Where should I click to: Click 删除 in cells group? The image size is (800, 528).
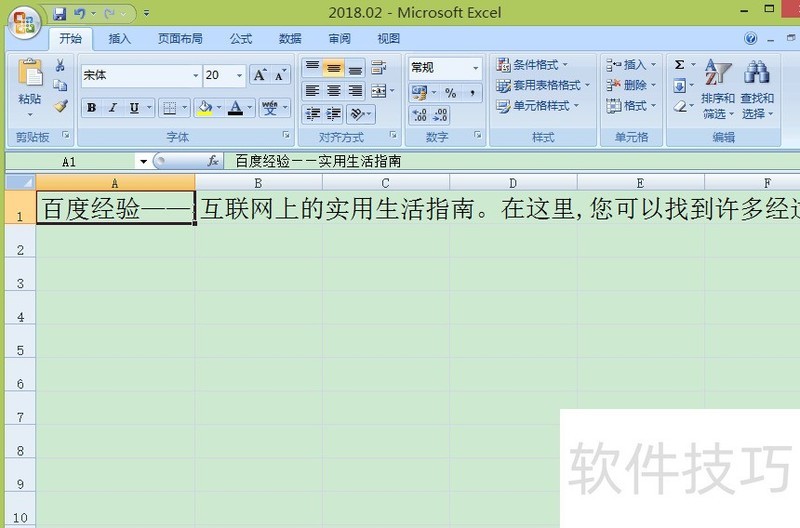(x=631, y=85)
